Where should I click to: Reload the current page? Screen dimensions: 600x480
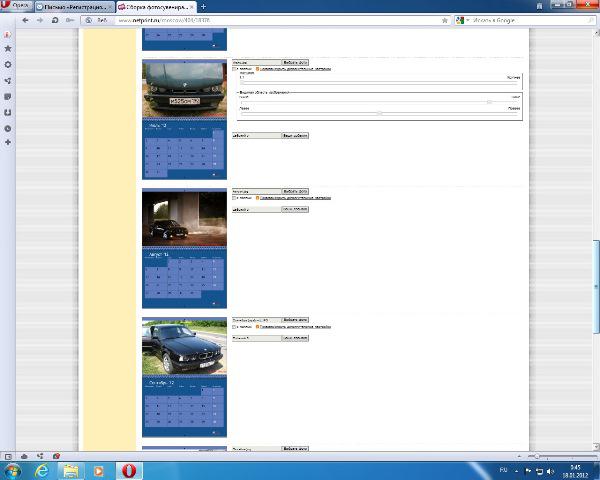click(55, 20)
